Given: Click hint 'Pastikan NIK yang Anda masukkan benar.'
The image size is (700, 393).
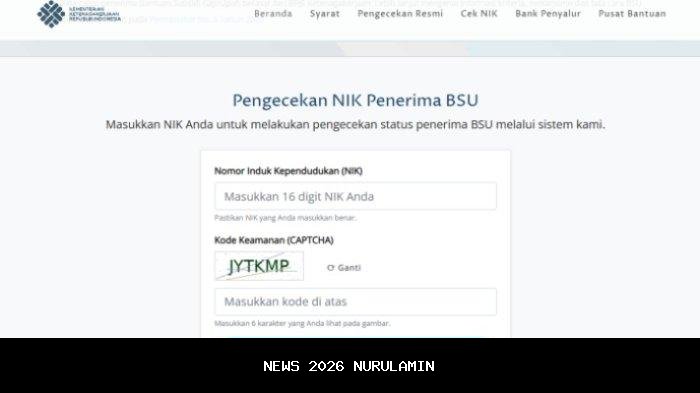Looking at the screenshot, I should click(285, 218).
